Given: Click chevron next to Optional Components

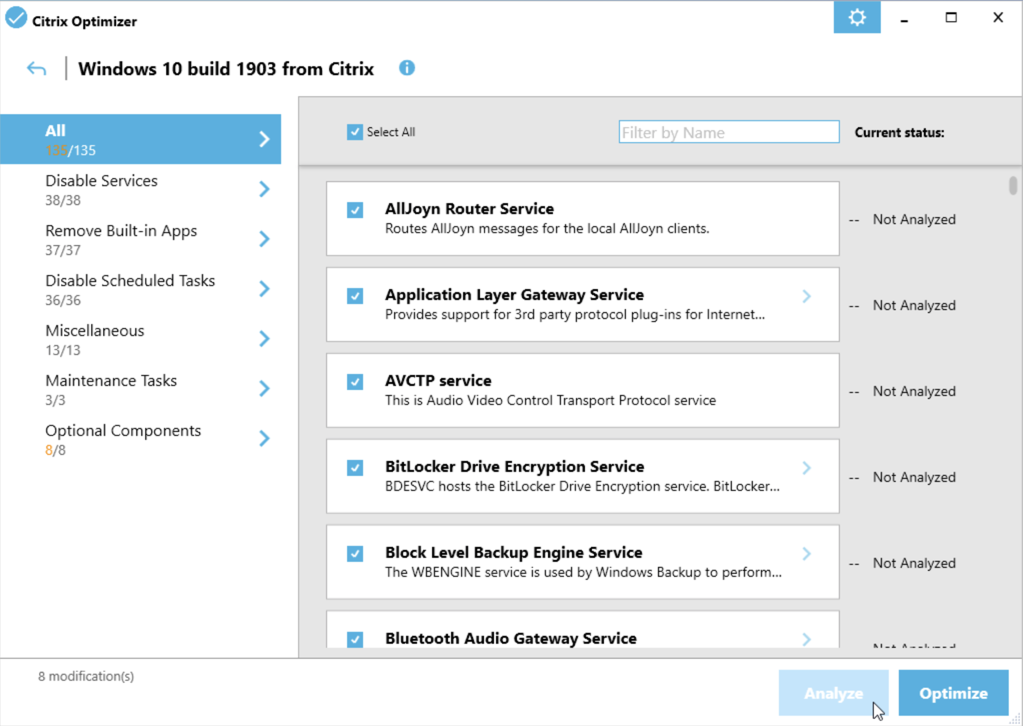Looking at the screenshot, I should coord(264,438).
